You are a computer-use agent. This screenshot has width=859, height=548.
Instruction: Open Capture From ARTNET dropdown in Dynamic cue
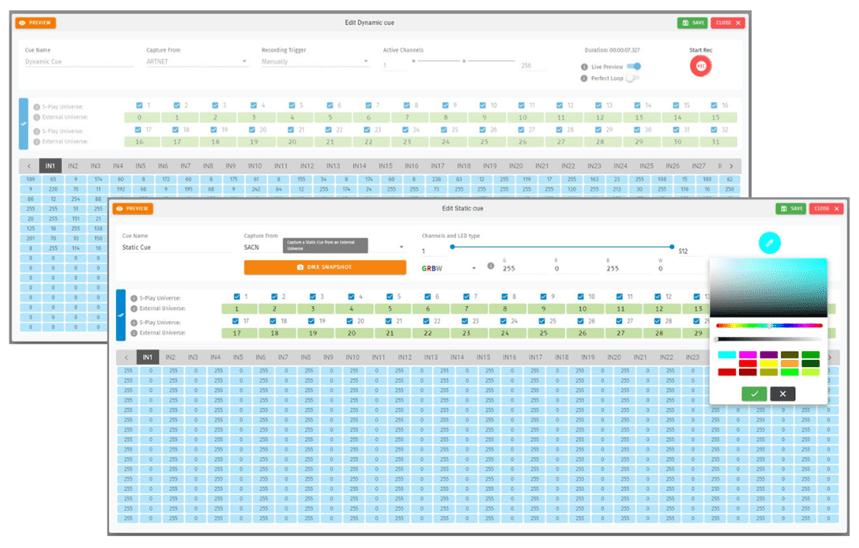pos(197,61)
